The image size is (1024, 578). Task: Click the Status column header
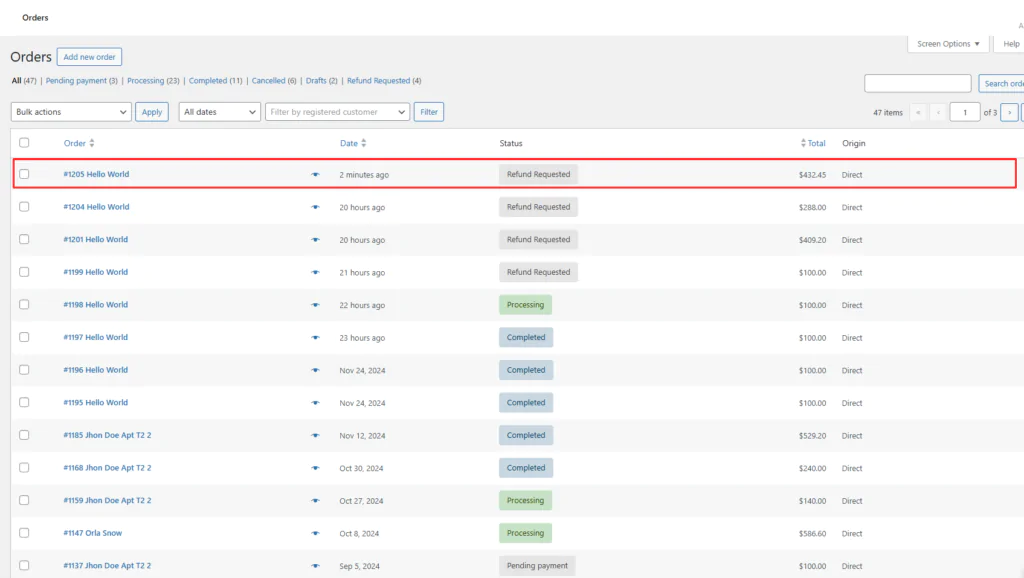coord(511,143)
